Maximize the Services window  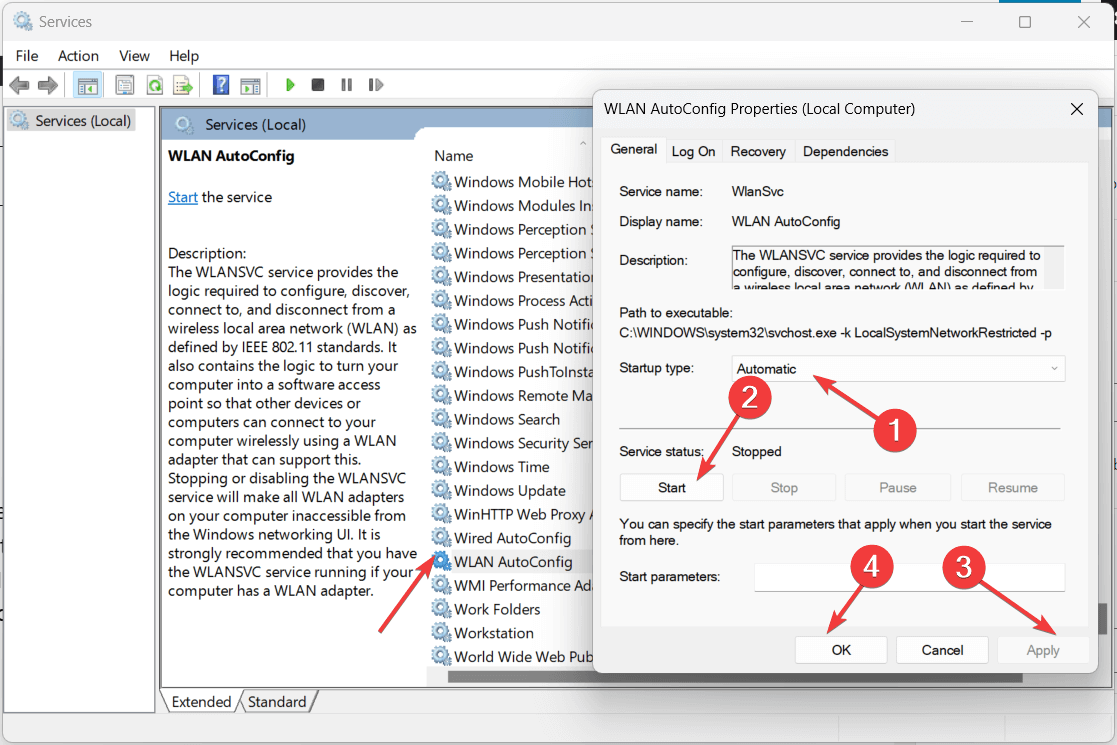(1024, 22)
